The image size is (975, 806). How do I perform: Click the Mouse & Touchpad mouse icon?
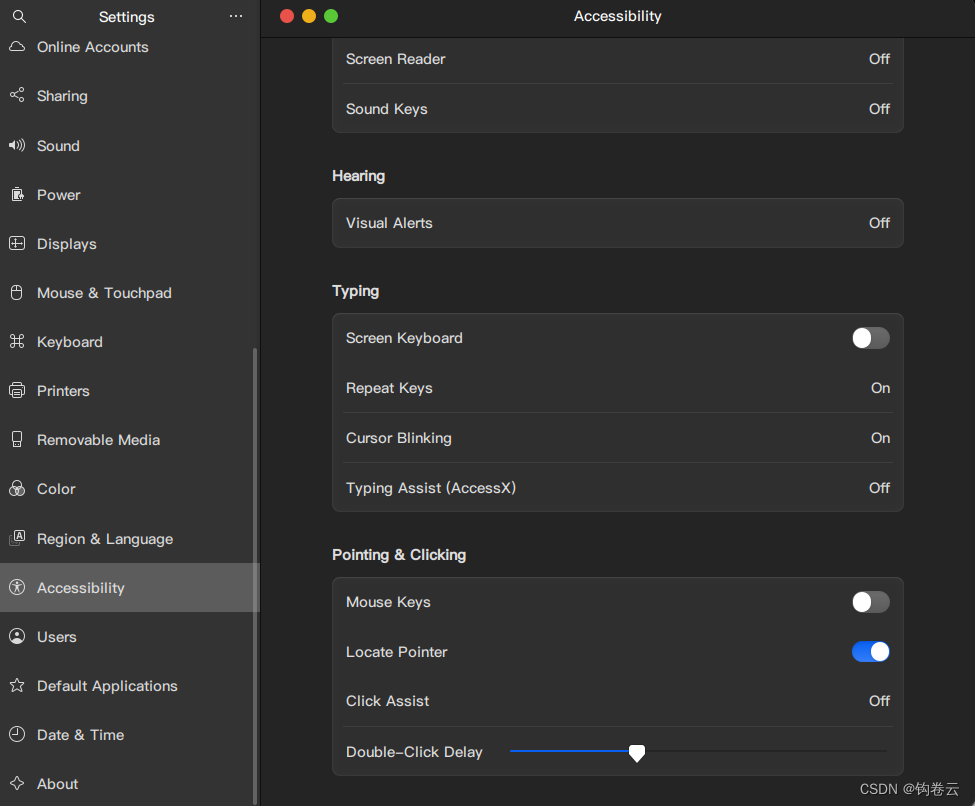tap(17, 292)
